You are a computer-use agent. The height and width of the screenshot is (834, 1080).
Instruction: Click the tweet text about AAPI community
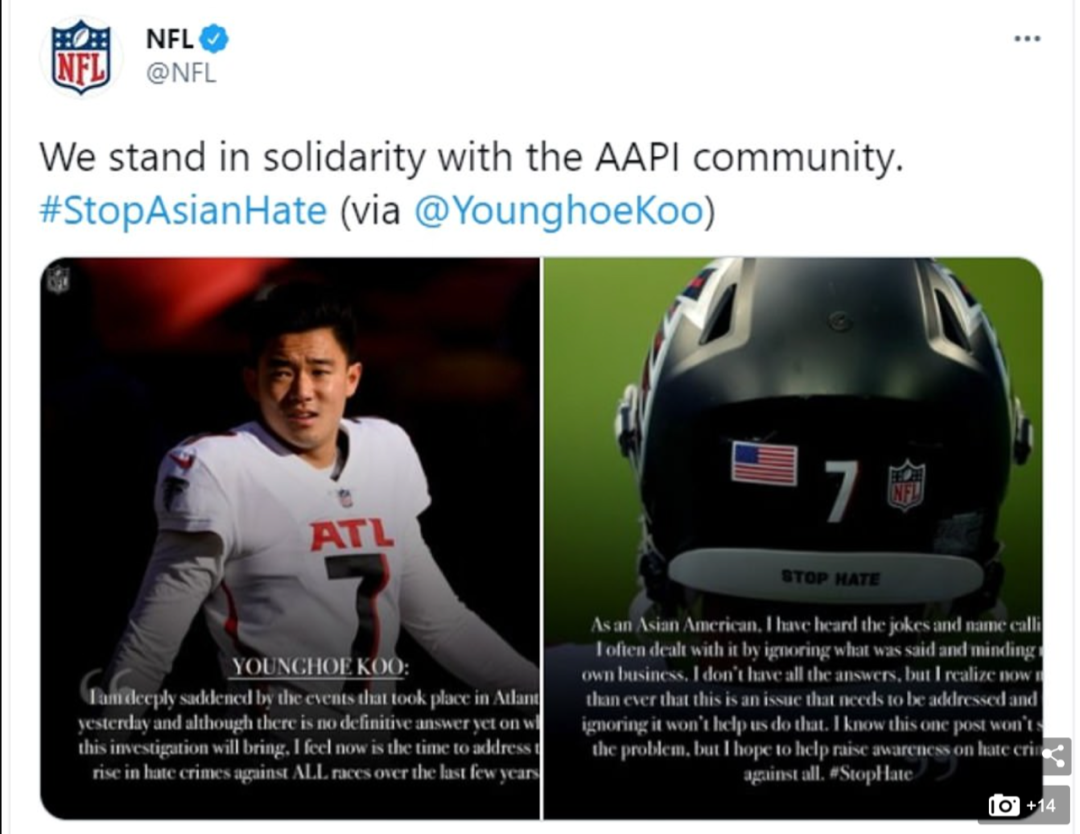[x=471, y=157]
